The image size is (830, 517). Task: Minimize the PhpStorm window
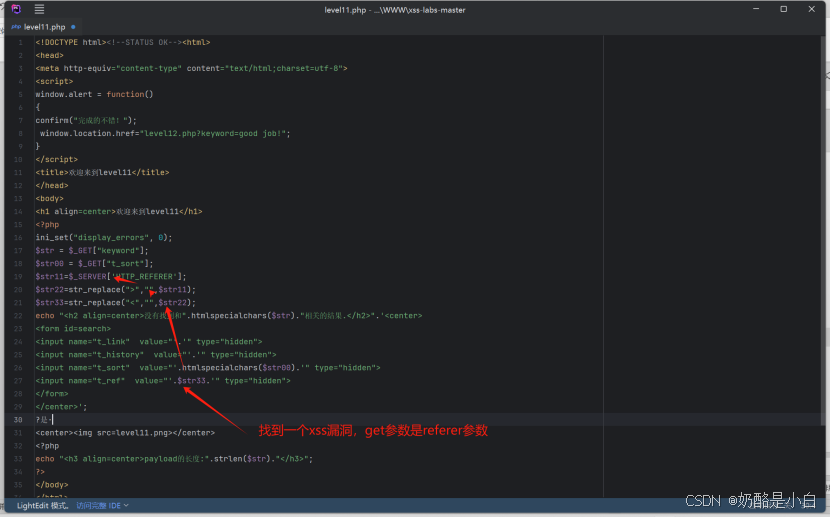pos(756,9)
